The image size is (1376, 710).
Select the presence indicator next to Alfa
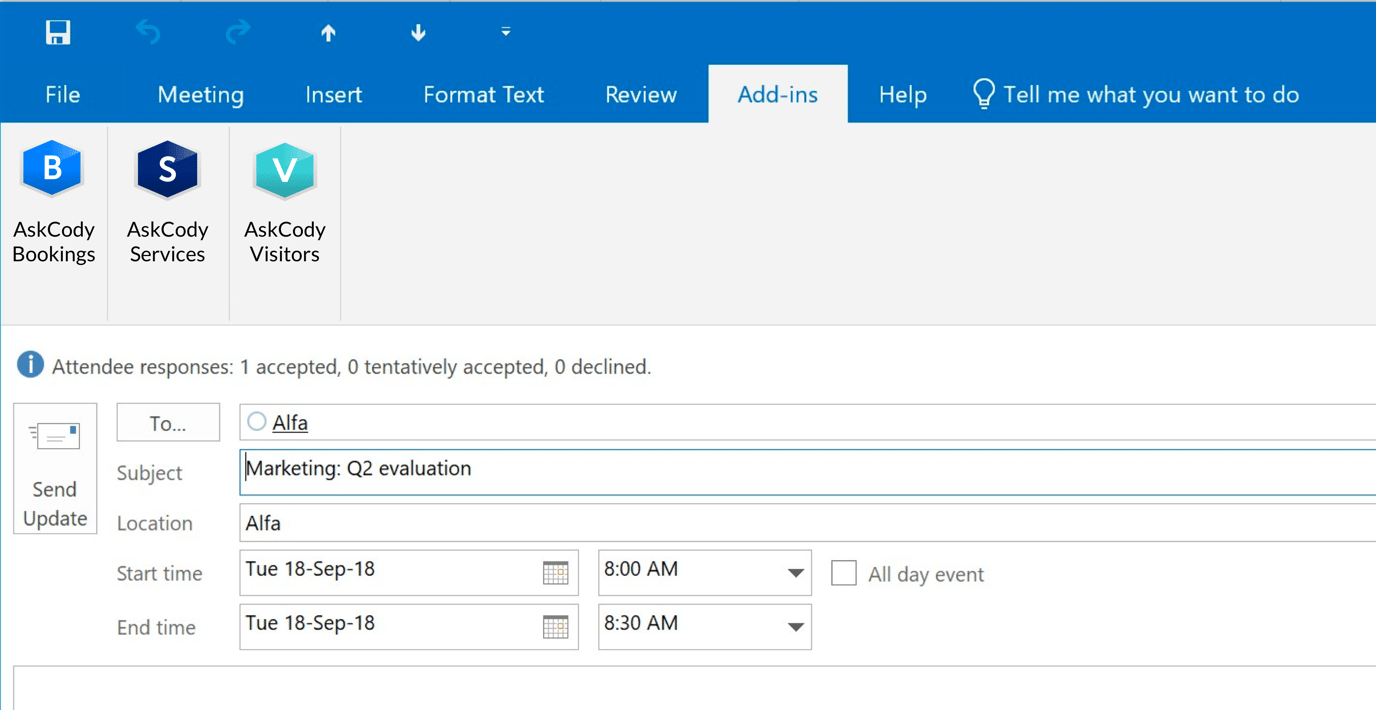coord(256,422)
